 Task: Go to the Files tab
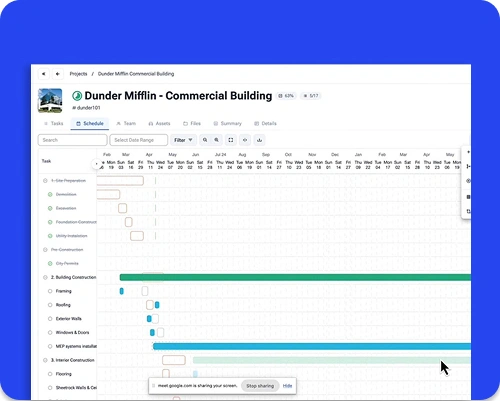[x=192, y=123]
